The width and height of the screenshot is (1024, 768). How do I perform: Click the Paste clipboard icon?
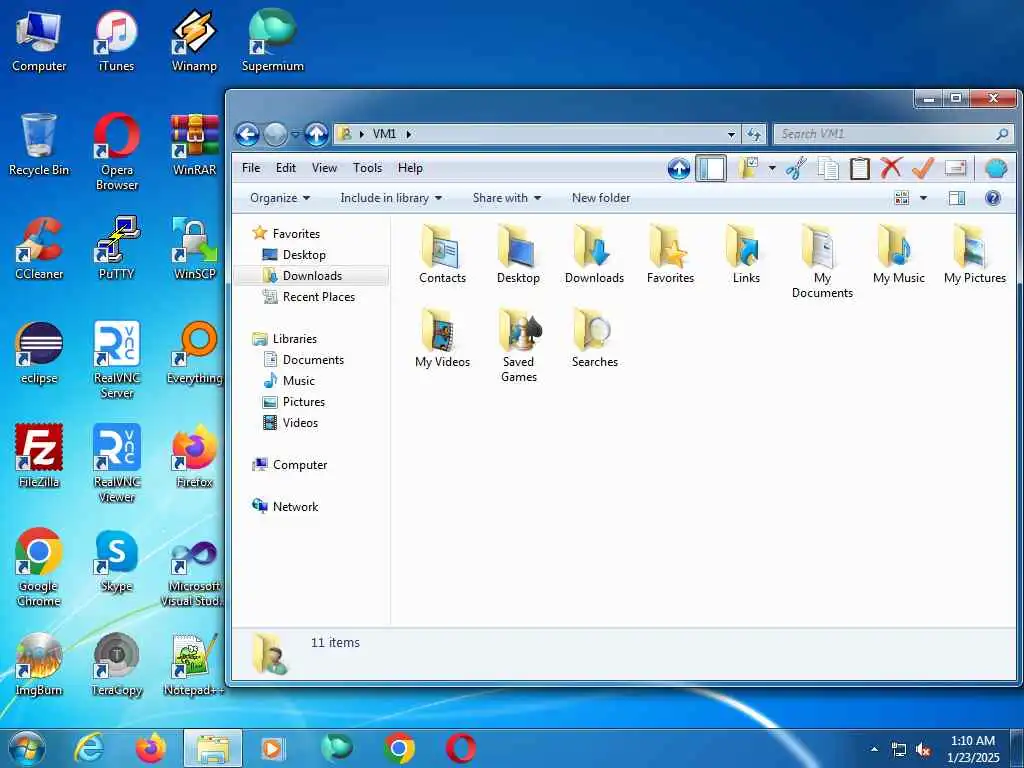click(x=859, y=168)
